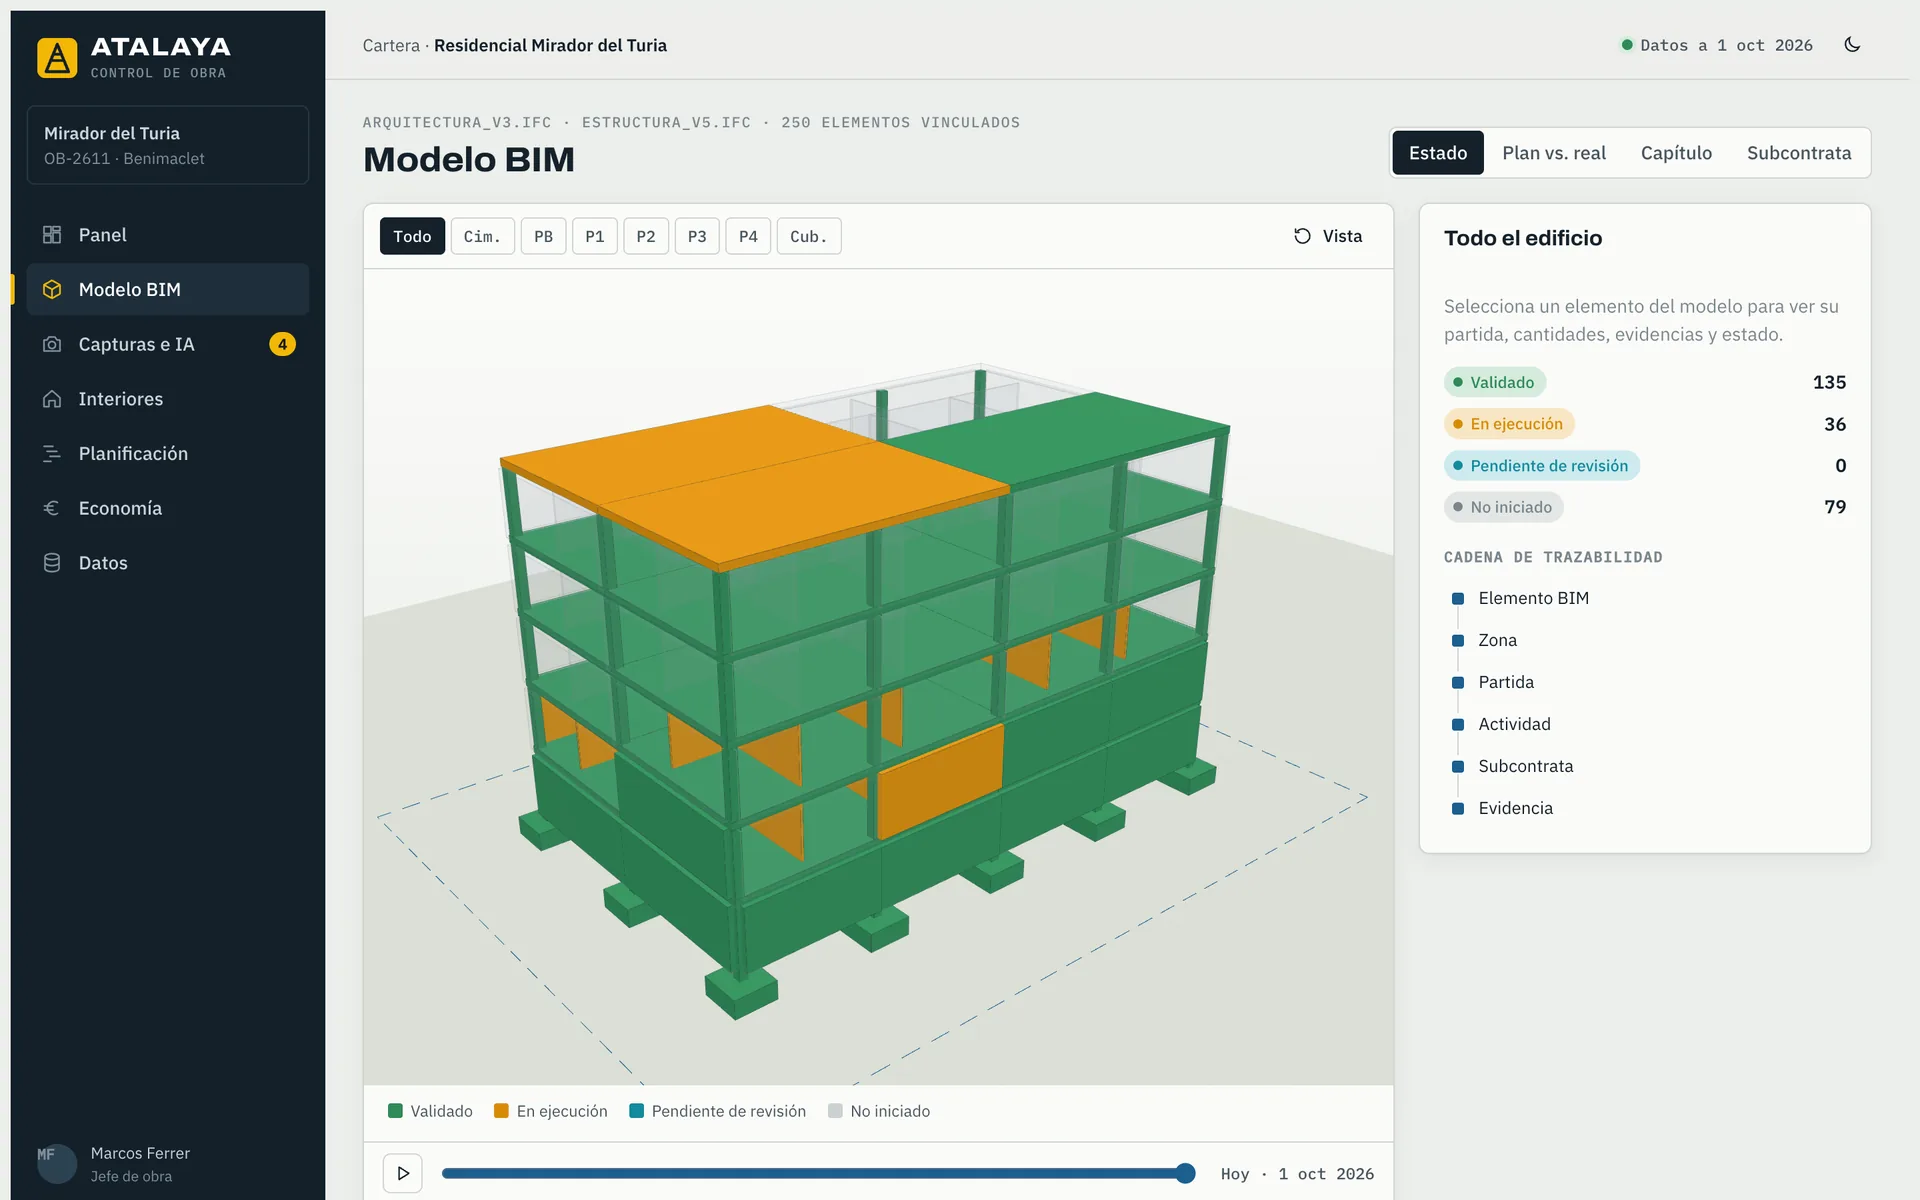Switch to the Subcontrata tab
The image size is (1920, 1200).
click(x=1799, y=153)
